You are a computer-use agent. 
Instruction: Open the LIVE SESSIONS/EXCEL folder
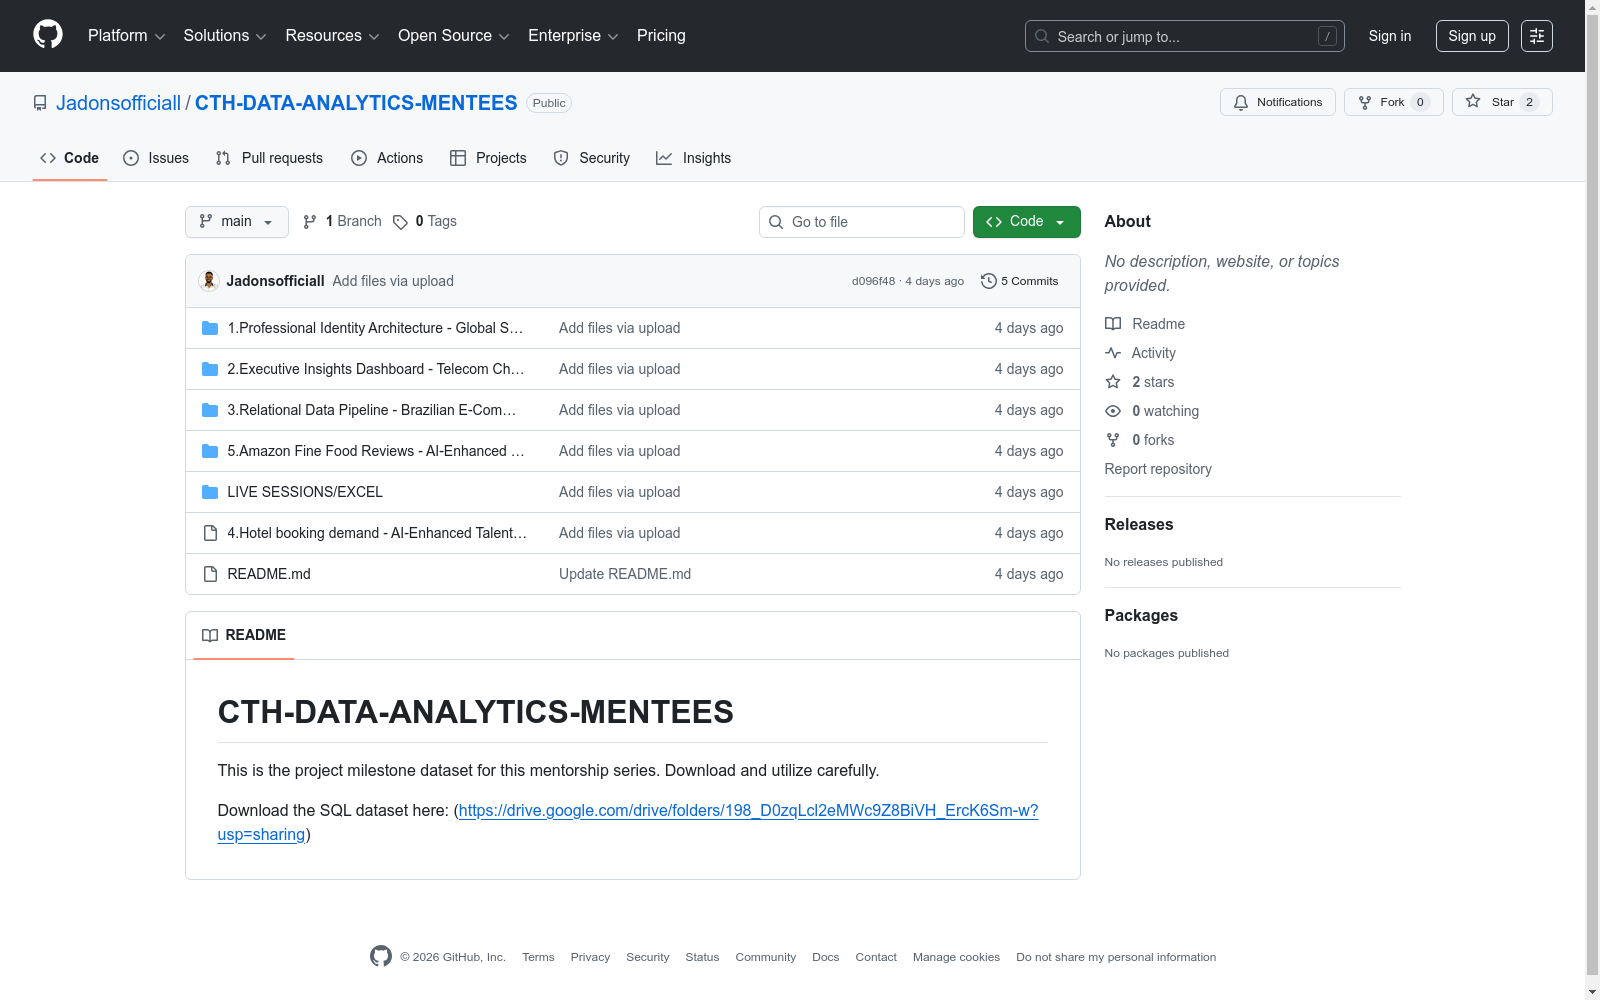[305, 492]
